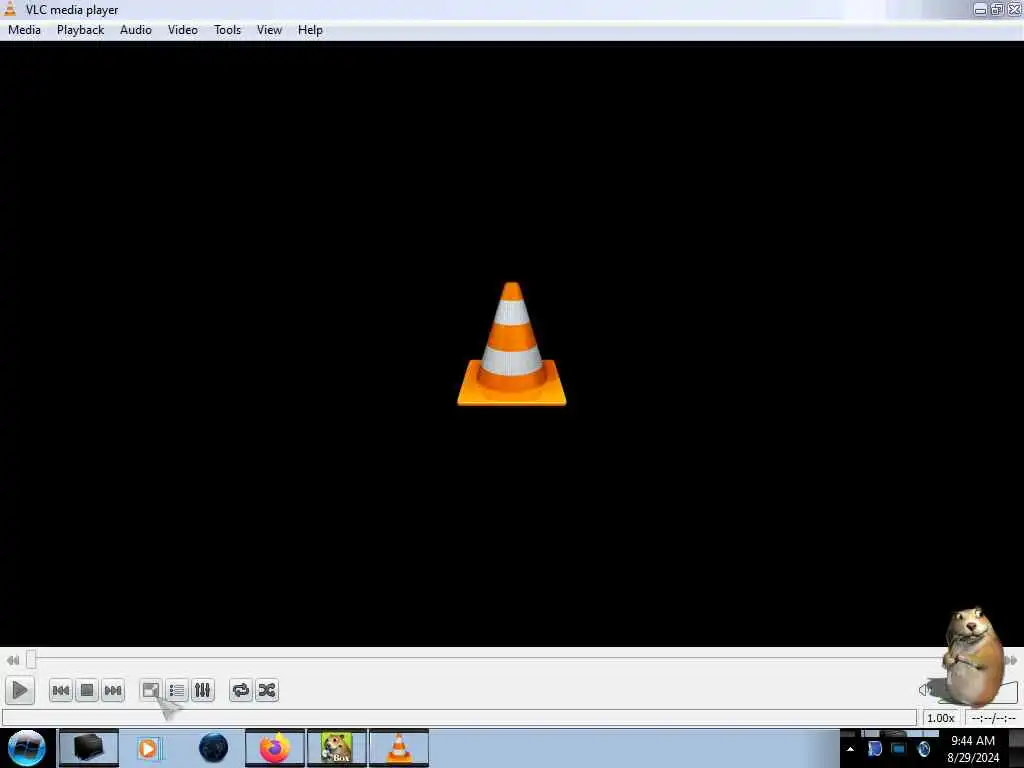Image resolution: width=1024 pixels, height=768 pixels.
Task: Open the Audio menu
Action: pyautogui.click(x=136, y=30)
